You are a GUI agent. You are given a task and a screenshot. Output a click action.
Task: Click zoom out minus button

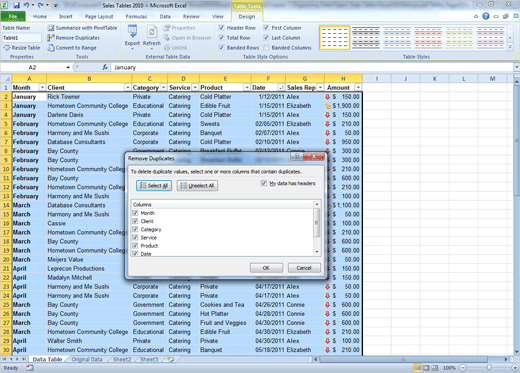click(x=463, y=368)
